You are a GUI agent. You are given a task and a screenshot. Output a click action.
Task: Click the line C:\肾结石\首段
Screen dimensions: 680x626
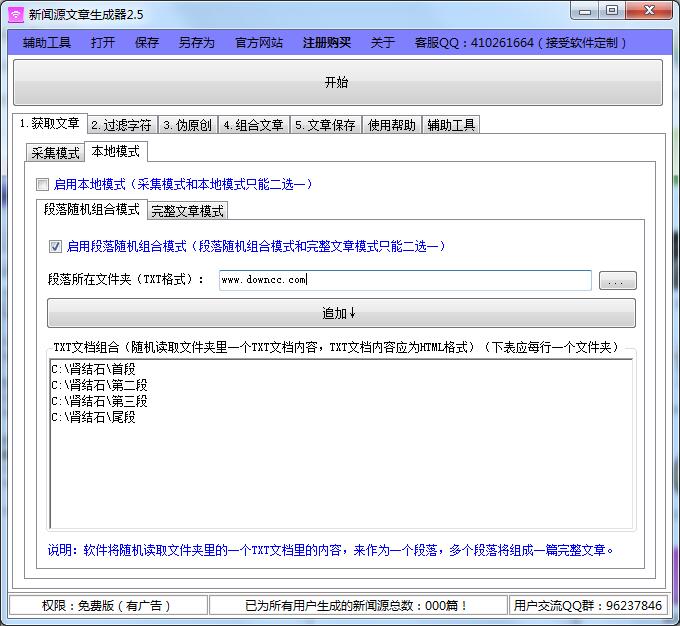point(93,369)
